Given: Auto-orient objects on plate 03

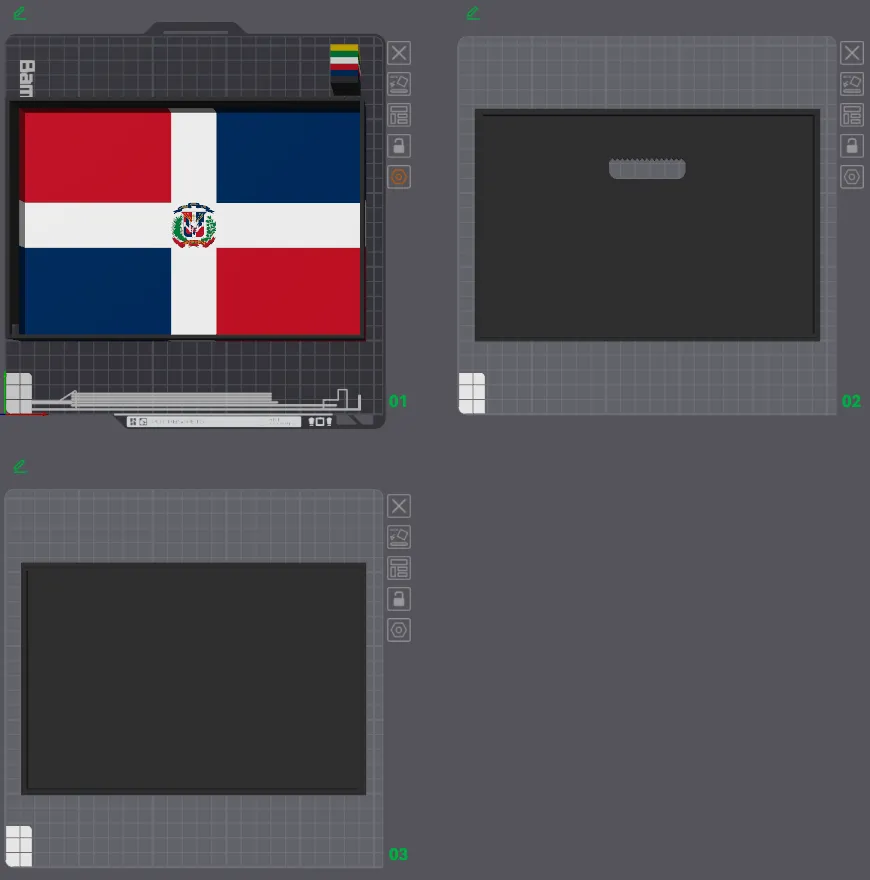Looking at the screenshot, I should point(399,537).
